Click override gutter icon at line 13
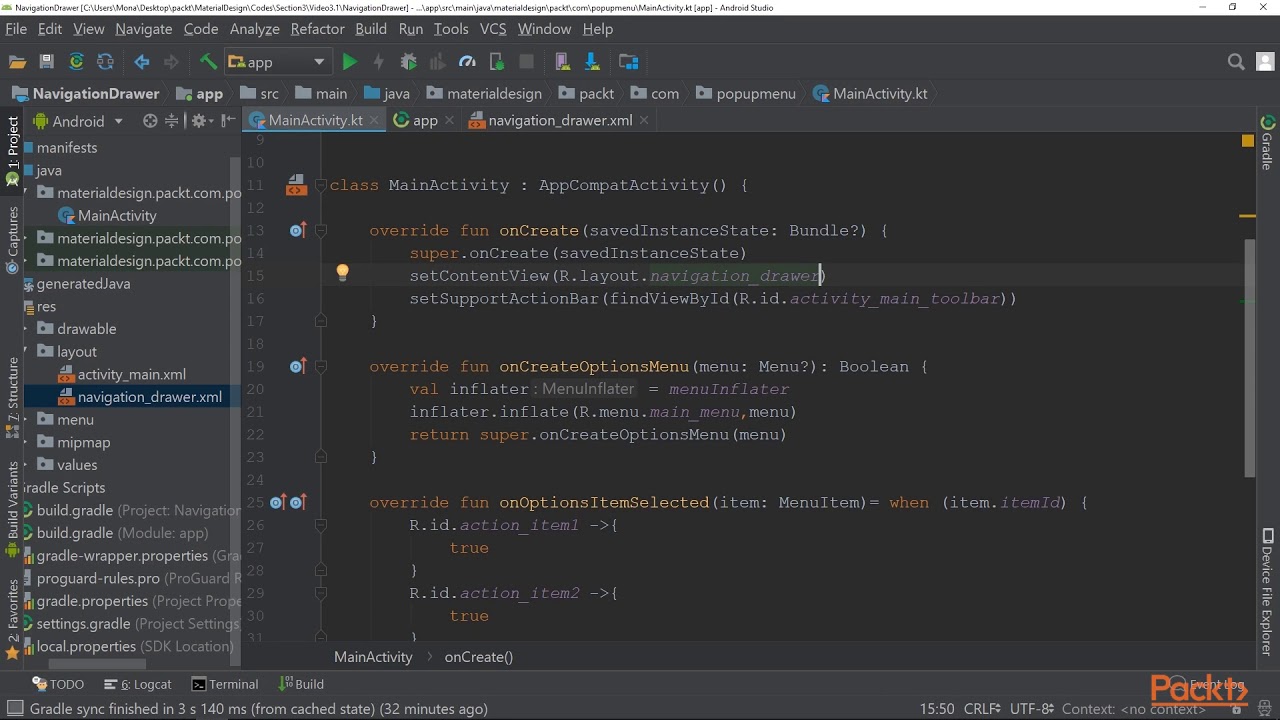Image resolution: width=1280 pixels, height=720 pixels. point(297,231)
